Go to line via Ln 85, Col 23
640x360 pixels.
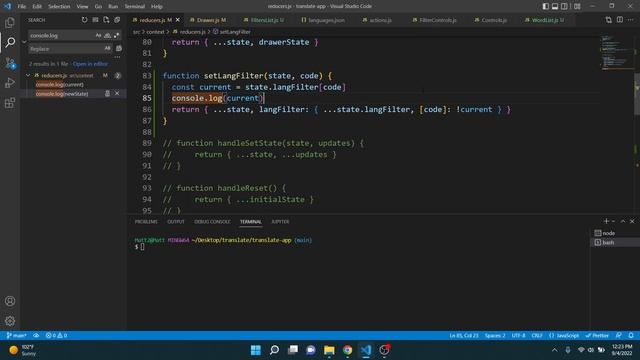click(x=464, y=336)
